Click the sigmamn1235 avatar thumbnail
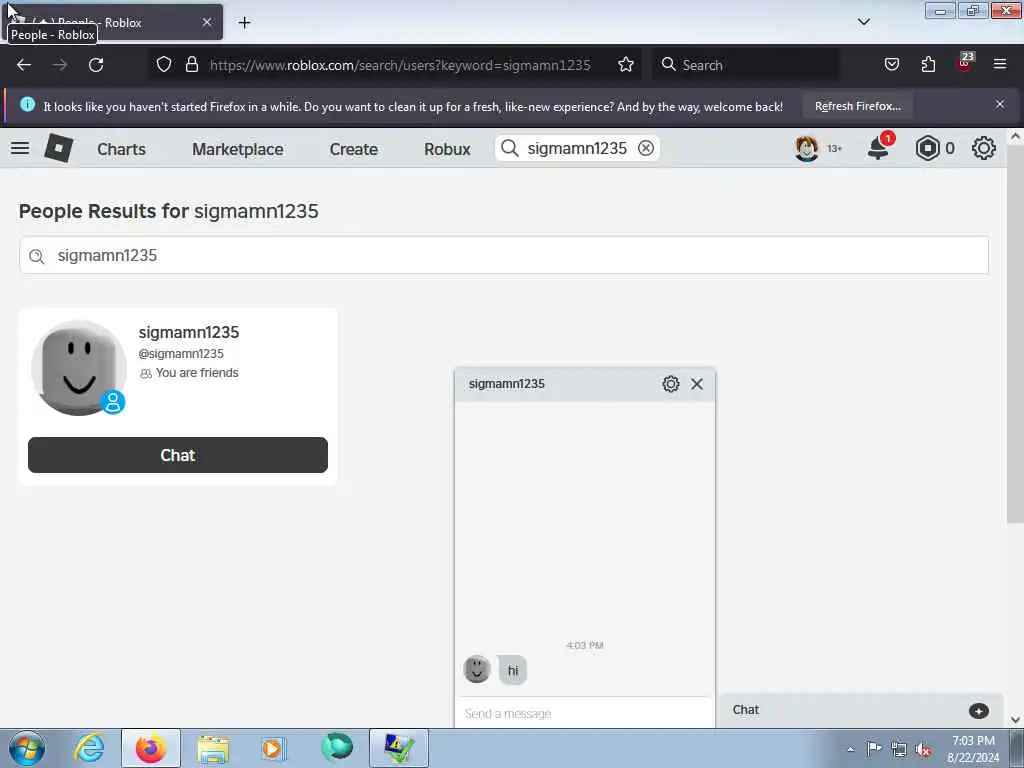Image resolution: width=1024 pixels, height=768 pixels. (78, 368)
